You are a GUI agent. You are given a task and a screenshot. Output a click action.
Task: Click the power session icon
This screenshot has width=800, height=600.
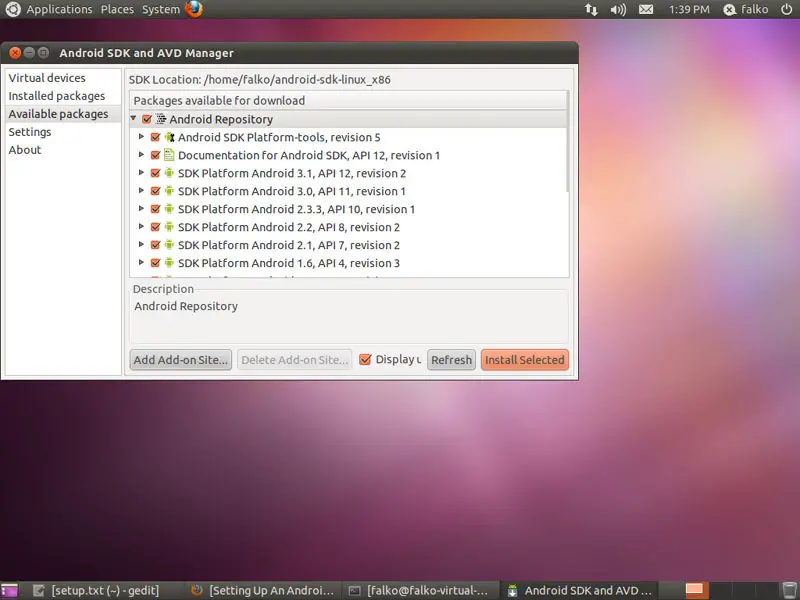pos(786,9)
